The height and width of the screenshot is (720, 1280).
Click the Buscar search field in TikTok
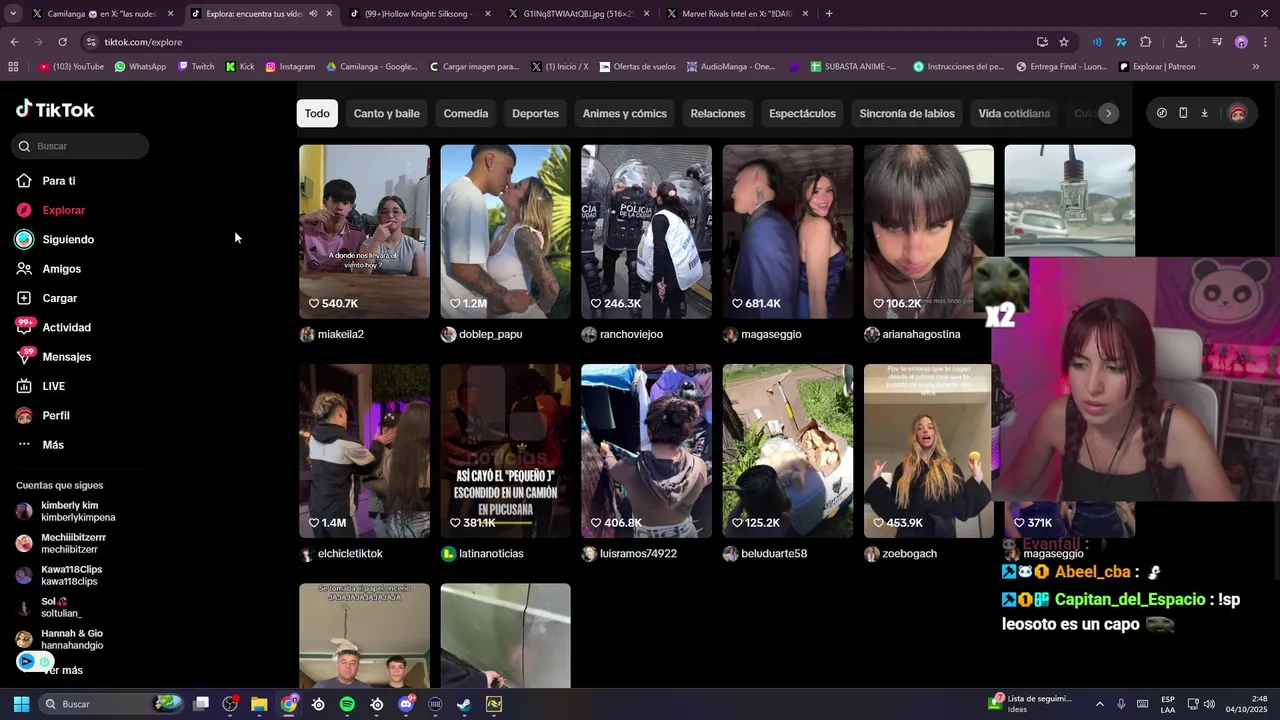pos(82,146)
